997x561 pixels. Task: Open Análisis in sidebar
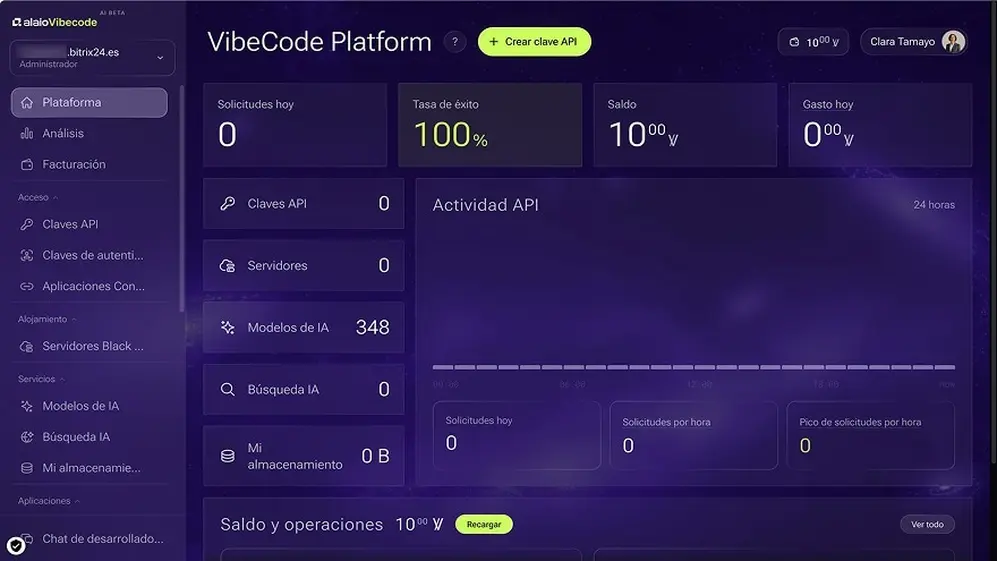[x=89, y=133]
